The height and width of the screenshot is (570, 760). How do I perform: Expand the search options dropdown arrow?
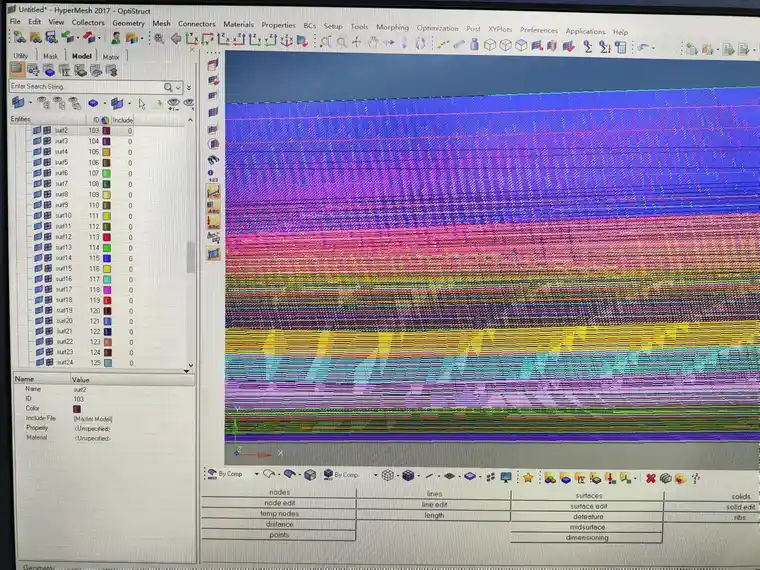point(178,88)
